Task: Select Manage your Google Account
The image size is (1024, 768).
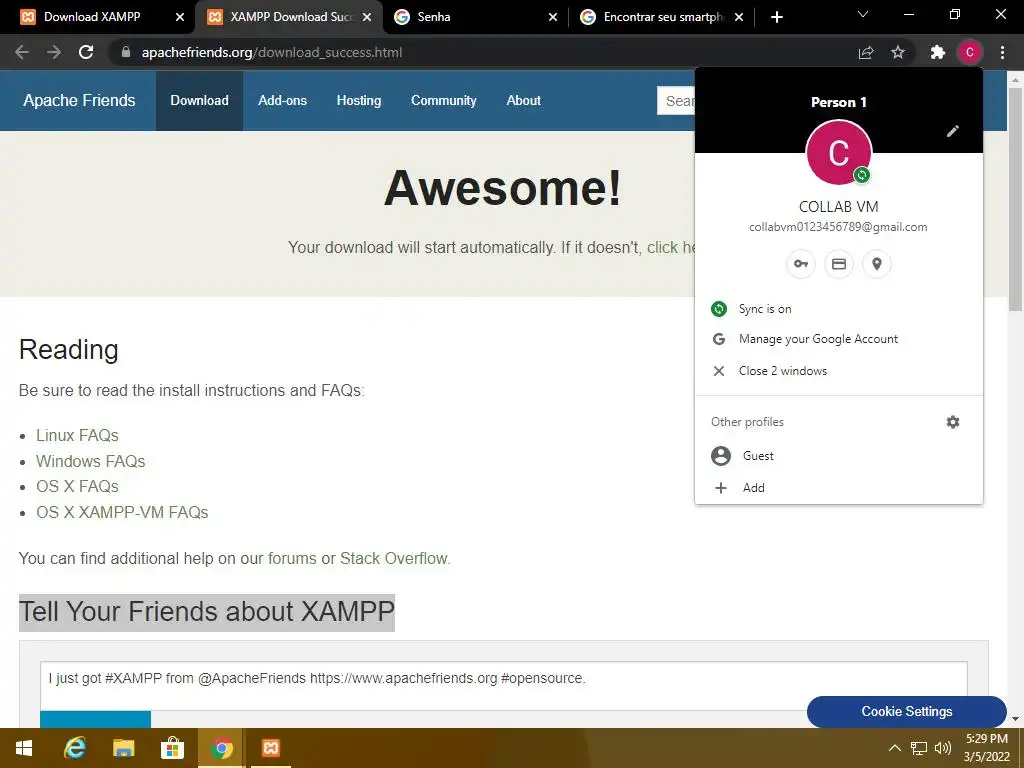Action: click(839, 339)
